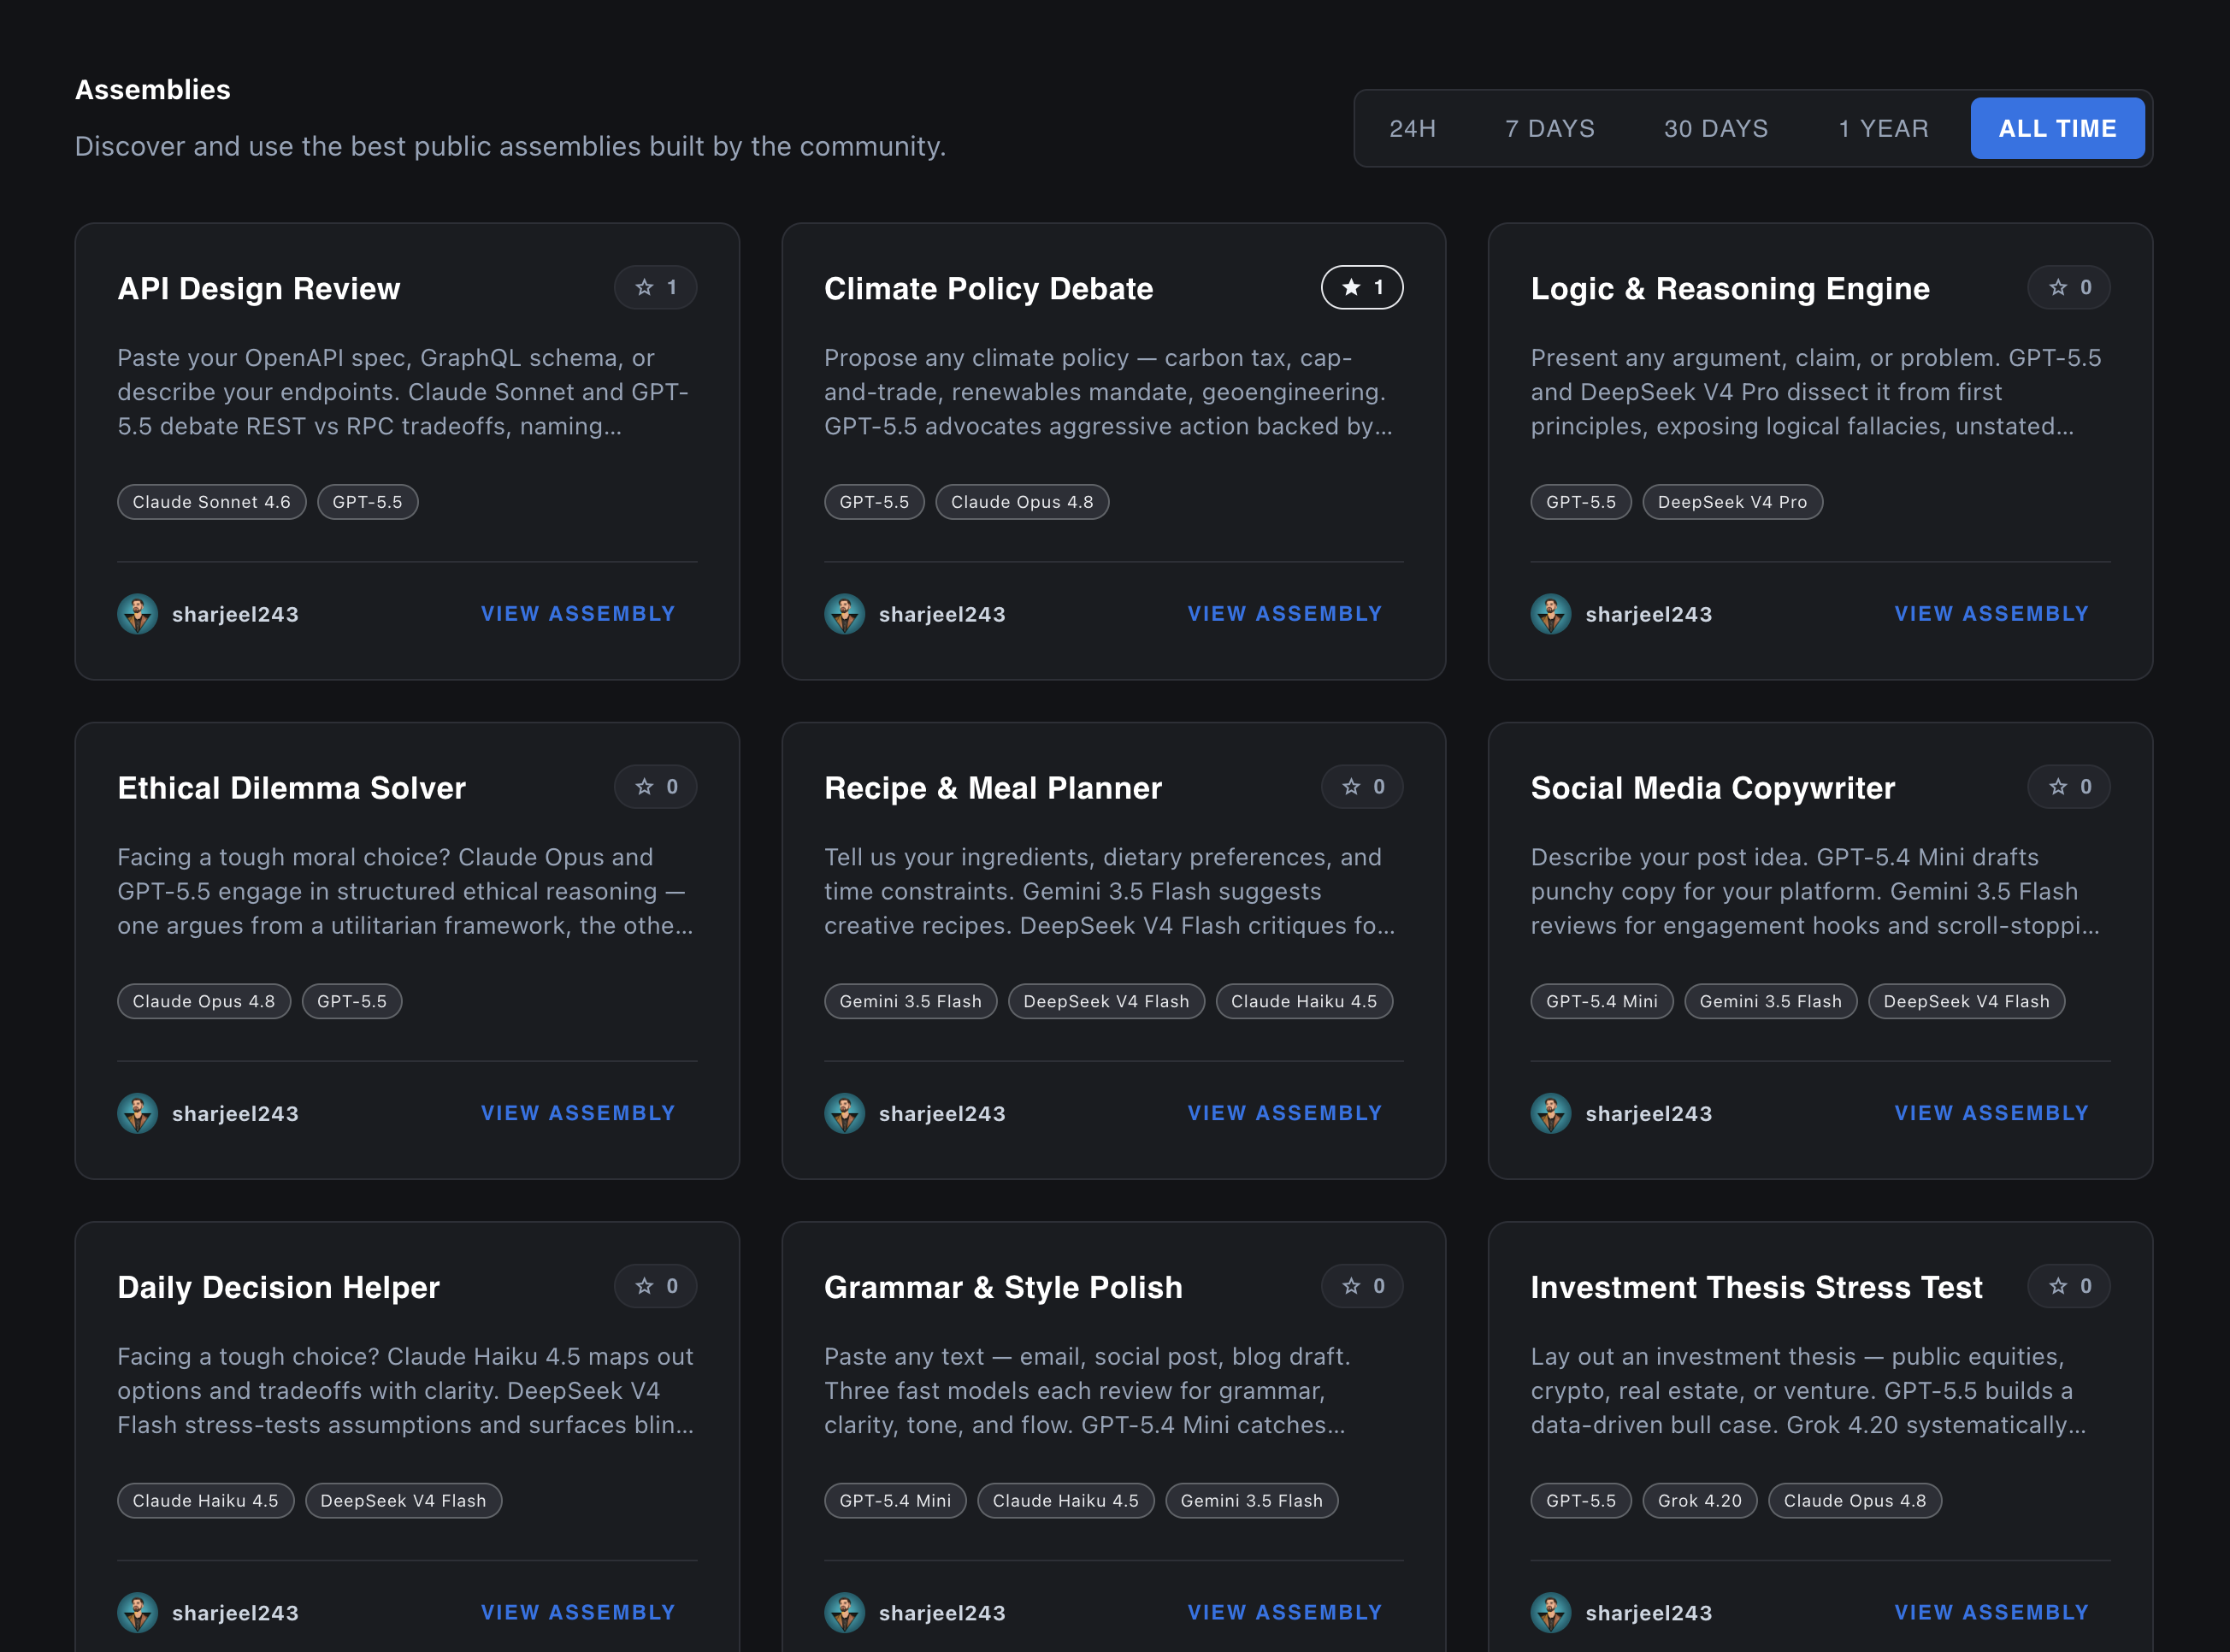Click GPT-5.4 Mini tag on Social Media Copywriter
2230x1652 pixels.
(x=1602, y=1001)
